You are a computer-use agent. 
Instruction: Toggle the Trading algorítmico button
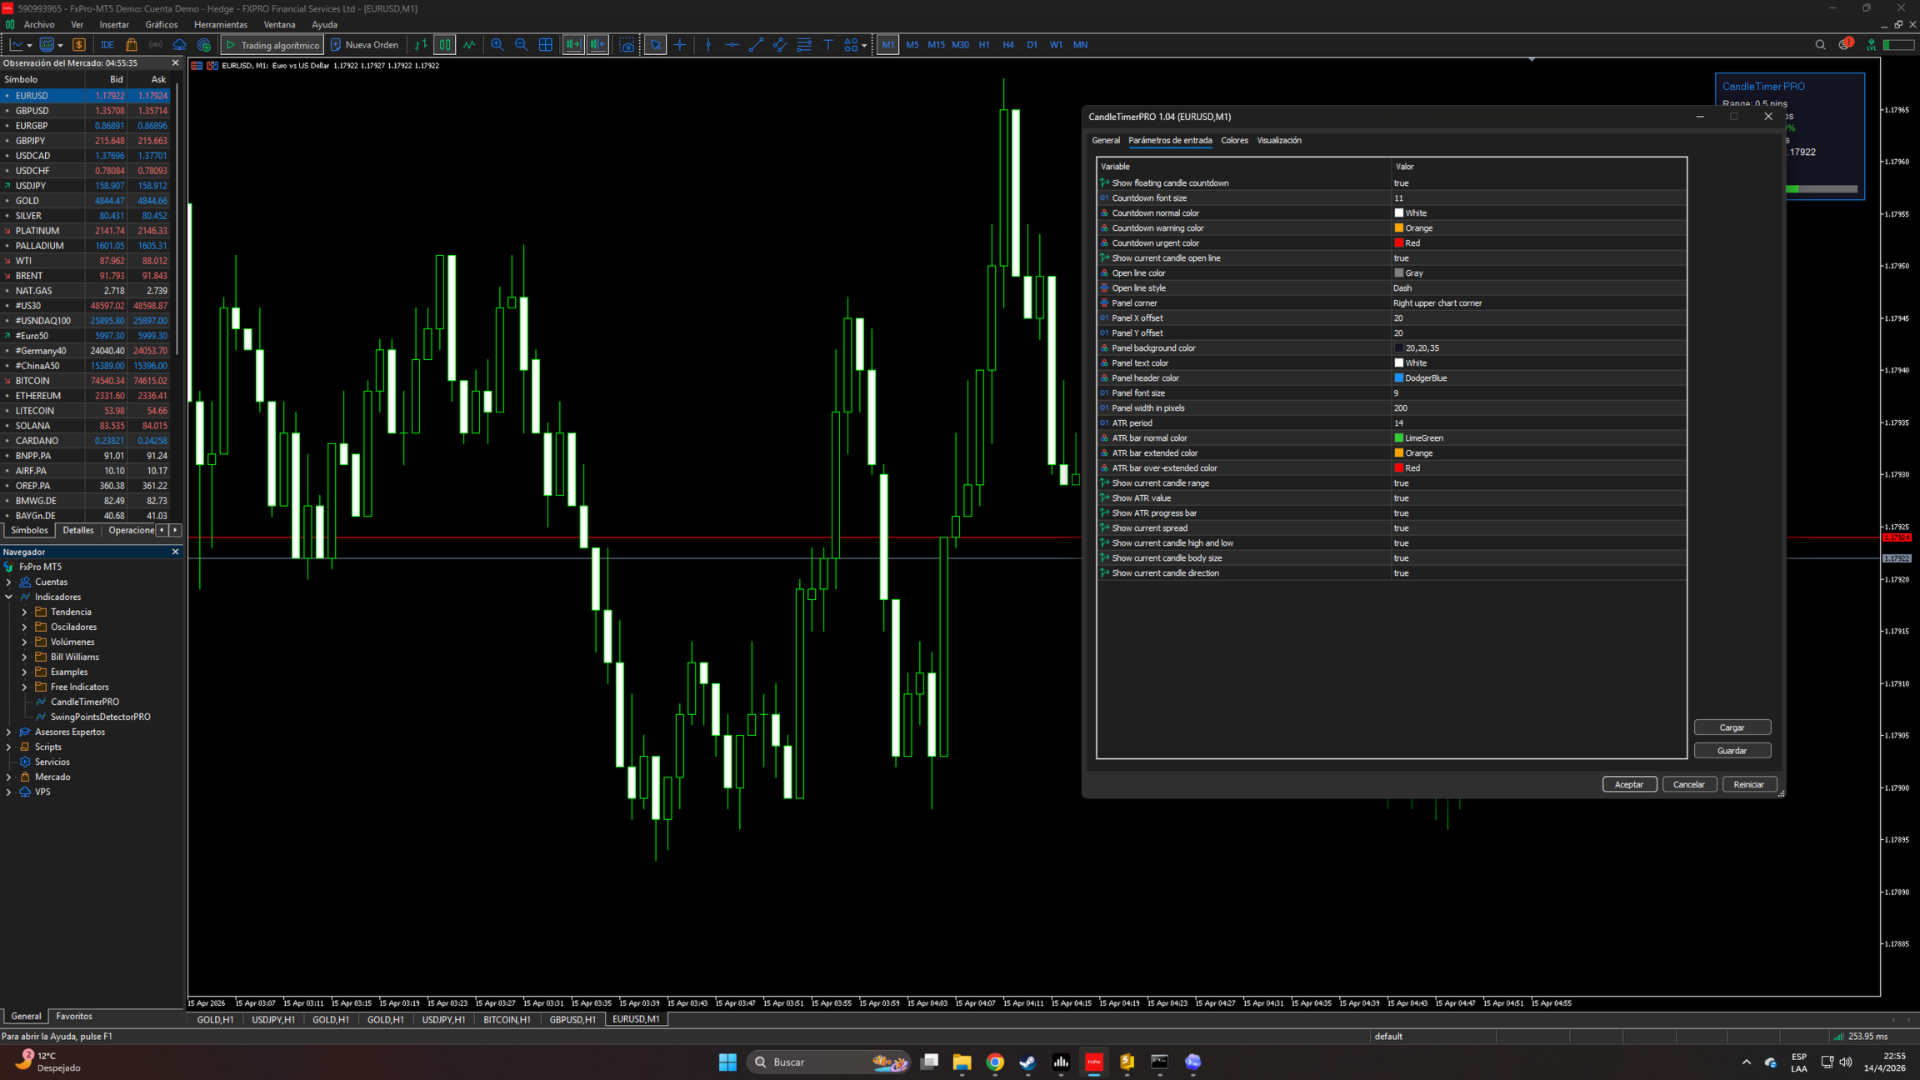pos(272,45)
